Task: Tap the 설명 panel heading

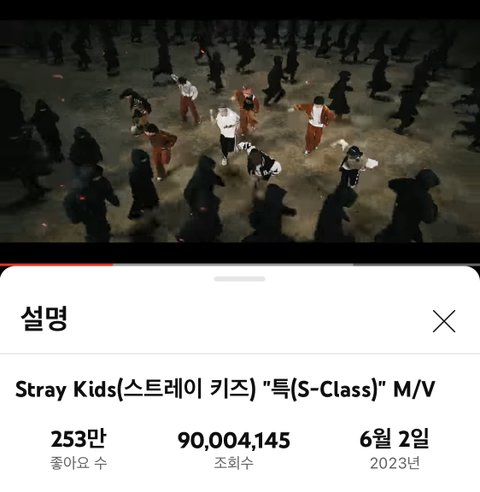Action: point(44,318)
